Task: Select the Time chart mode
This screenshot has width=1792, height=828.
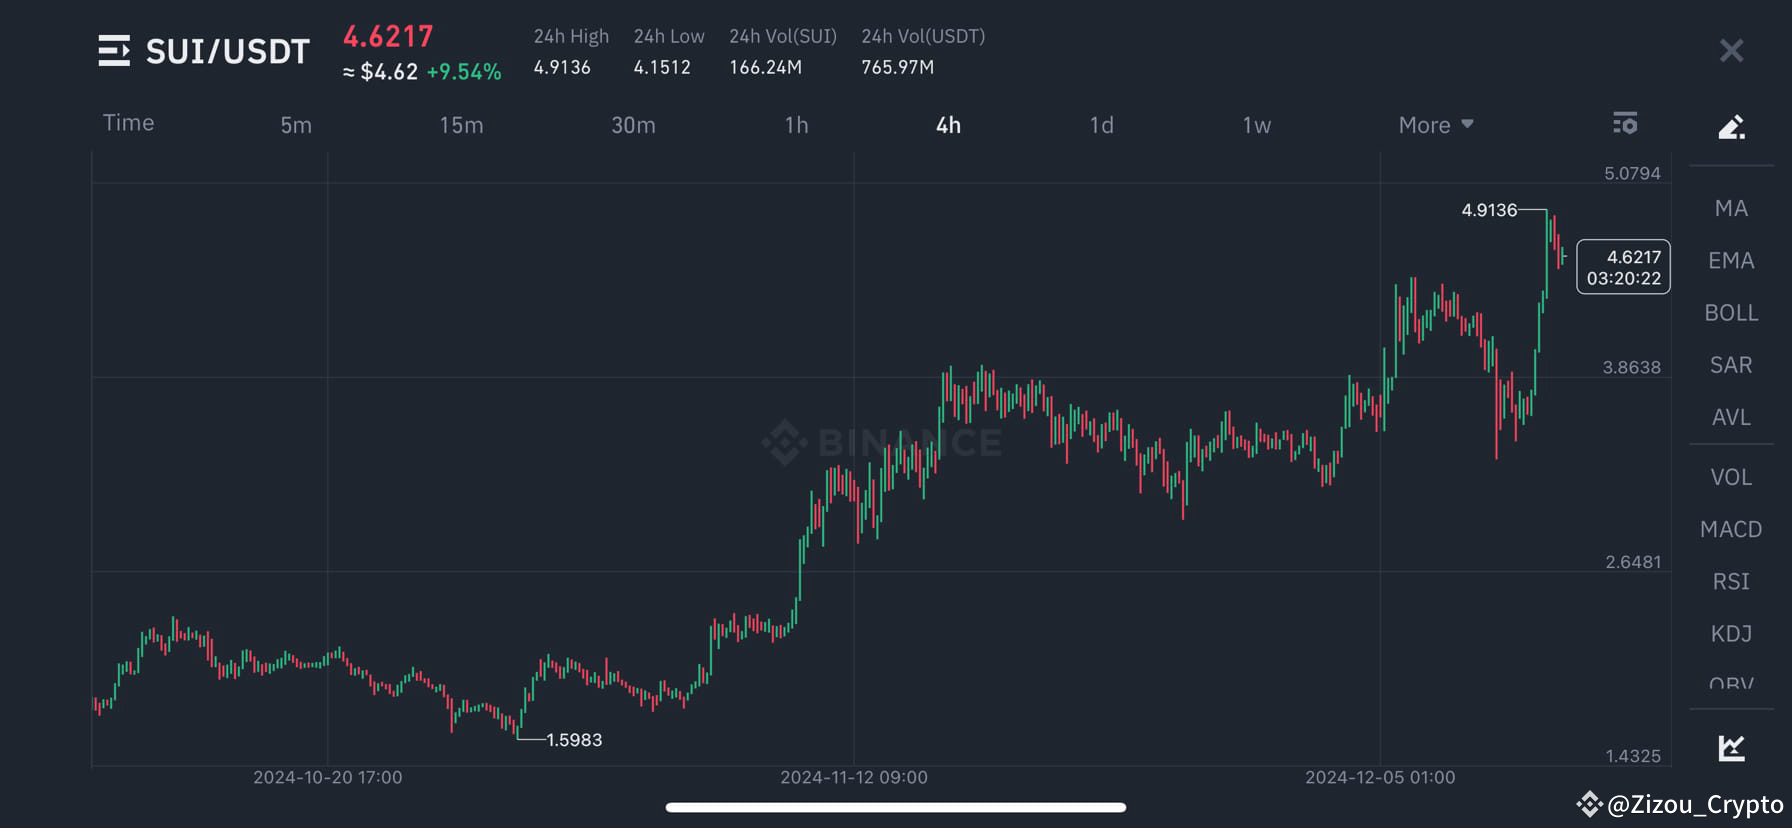Action: click(x=128, y=122)
